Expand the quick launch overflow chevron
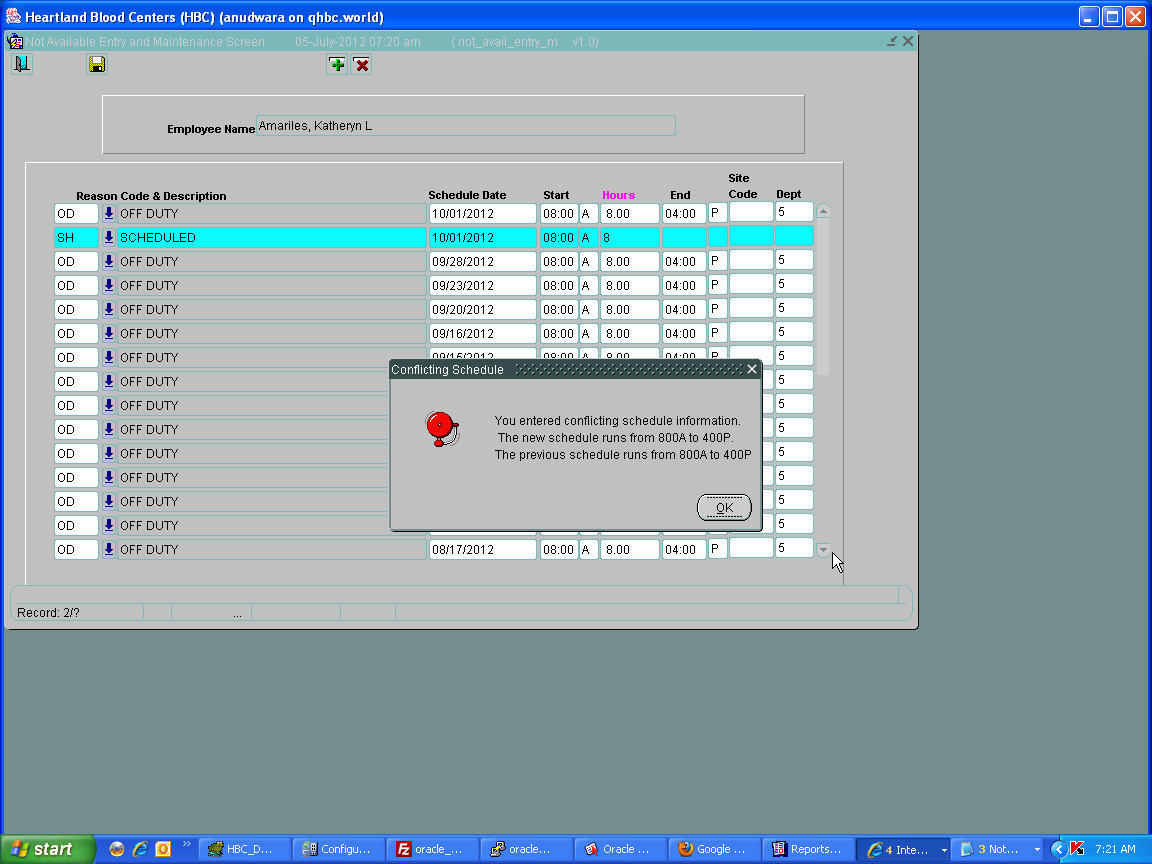 186,843
